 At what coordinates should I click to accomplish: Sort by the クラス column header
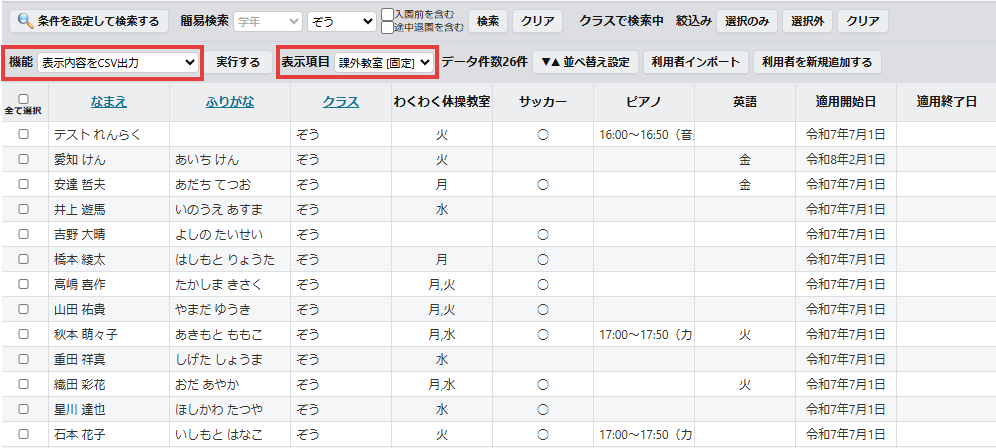341,101
